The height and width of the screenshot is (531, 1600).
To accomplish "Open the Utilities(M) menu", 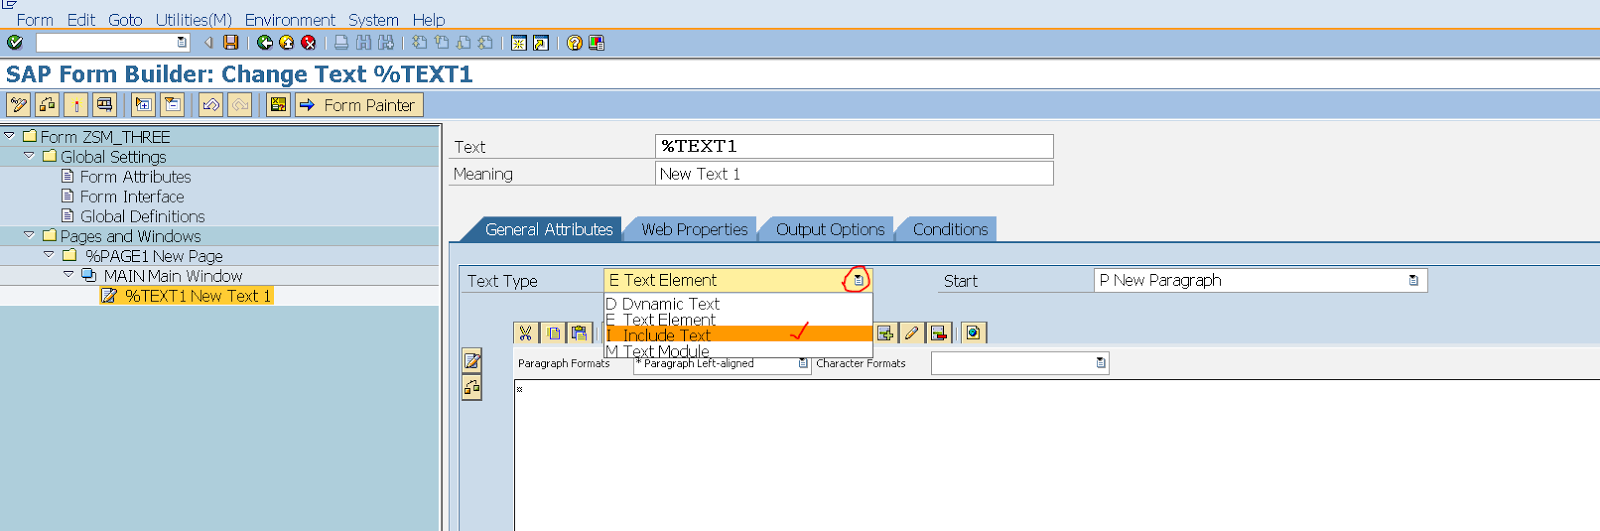I will tap(194, 19).
